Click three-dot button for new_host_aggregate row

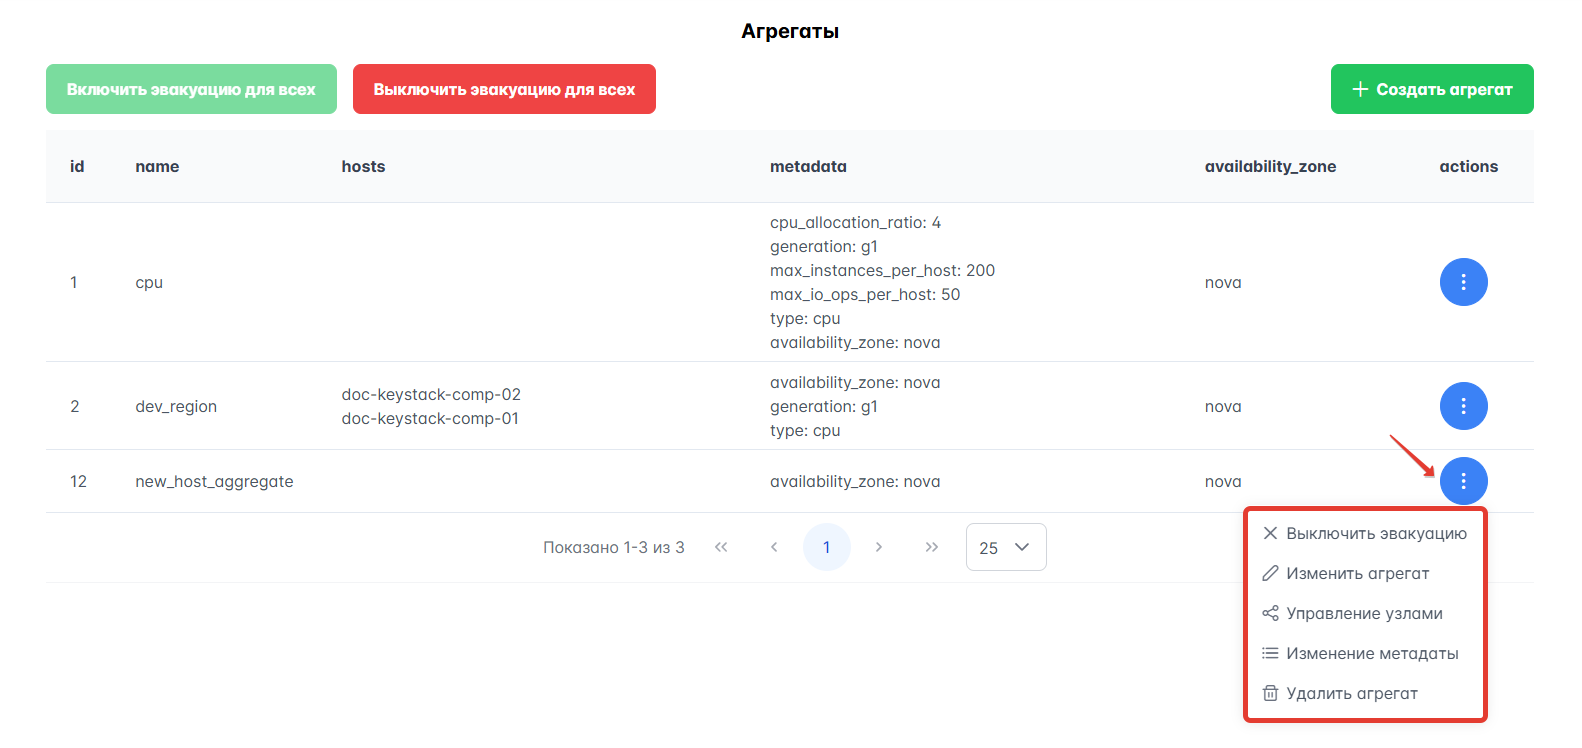[1463, 481]
